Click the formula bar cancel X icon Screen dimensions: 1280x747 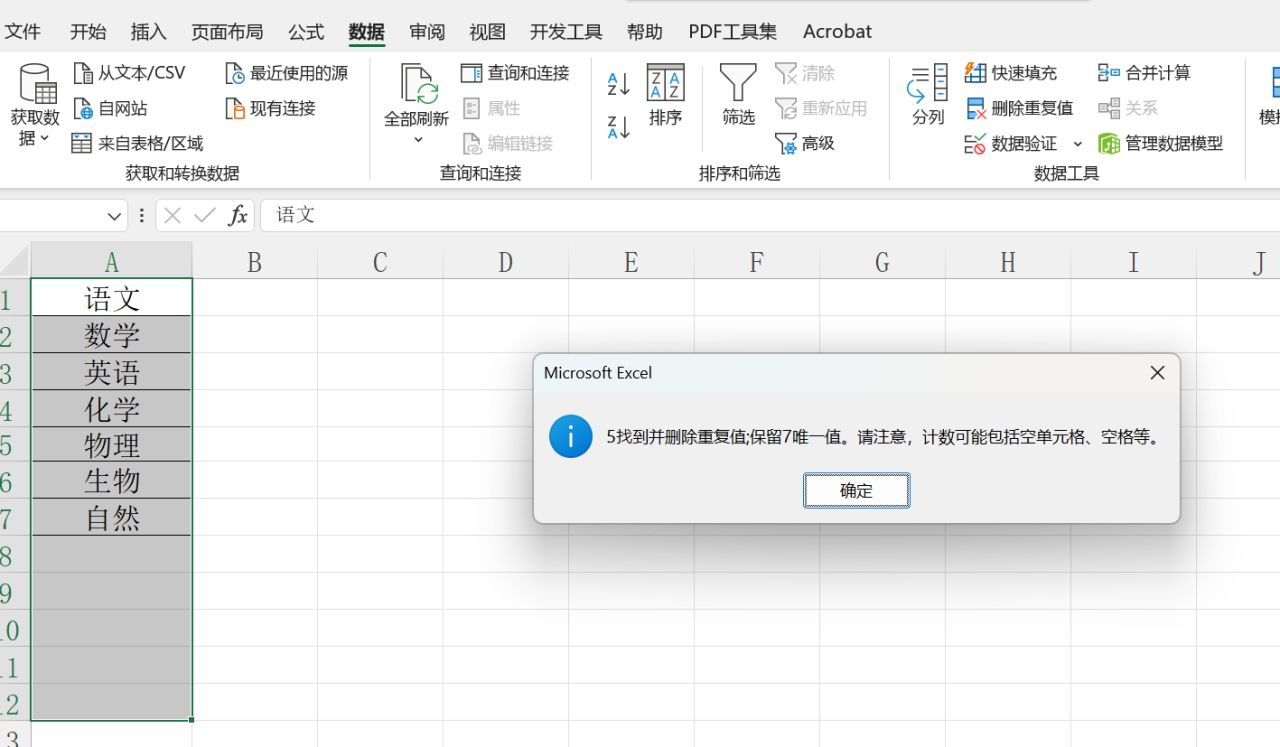[172, 215]
